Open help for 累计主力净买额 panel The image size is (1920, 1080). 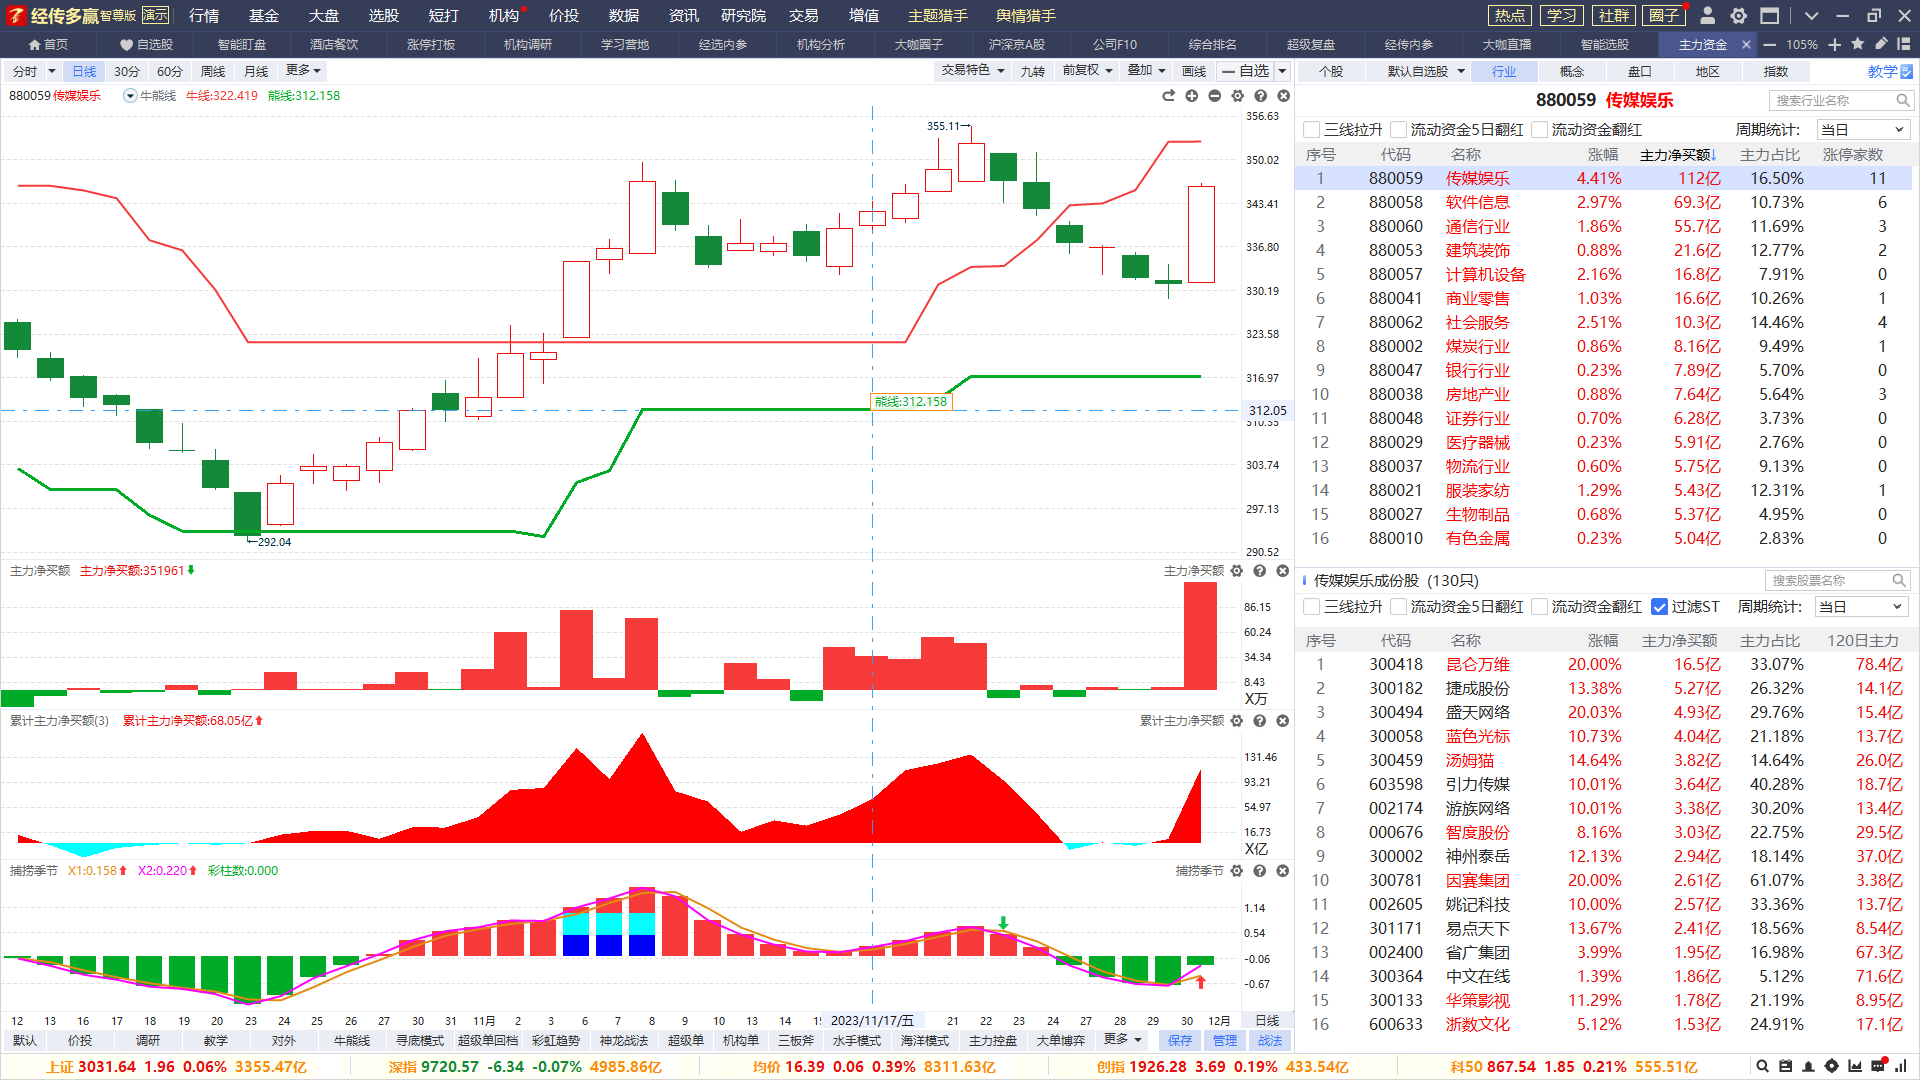(1260, 721)
